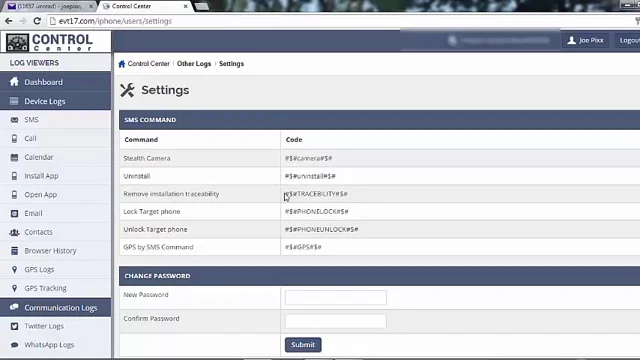Click the Settings wrench icon
640x360 pixels.
127,90
